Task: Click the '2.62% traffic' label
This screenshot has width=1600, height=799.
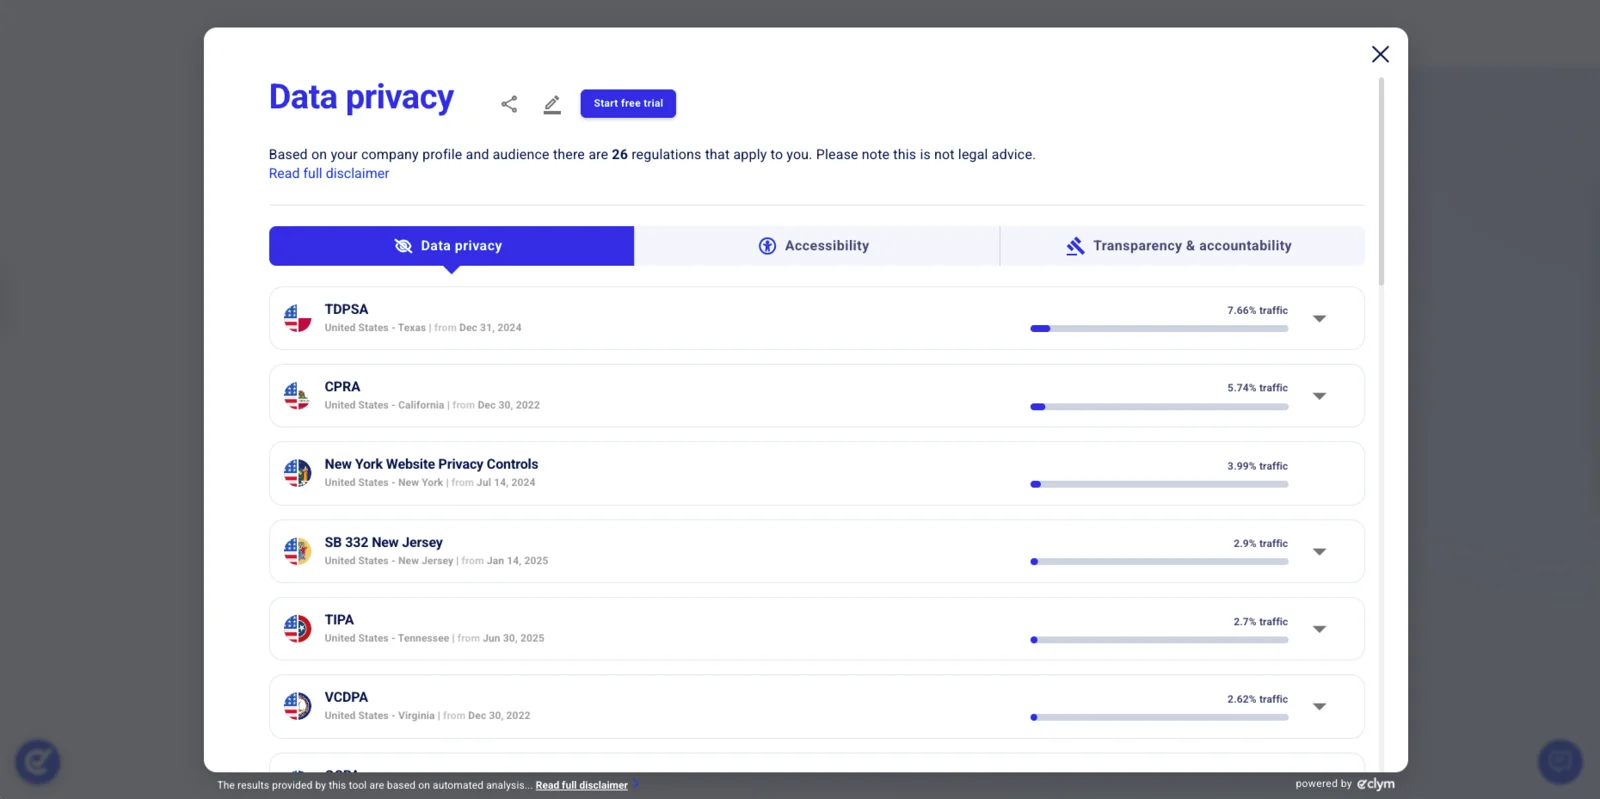Action: pyautogui.click(x=1257, y=700)
